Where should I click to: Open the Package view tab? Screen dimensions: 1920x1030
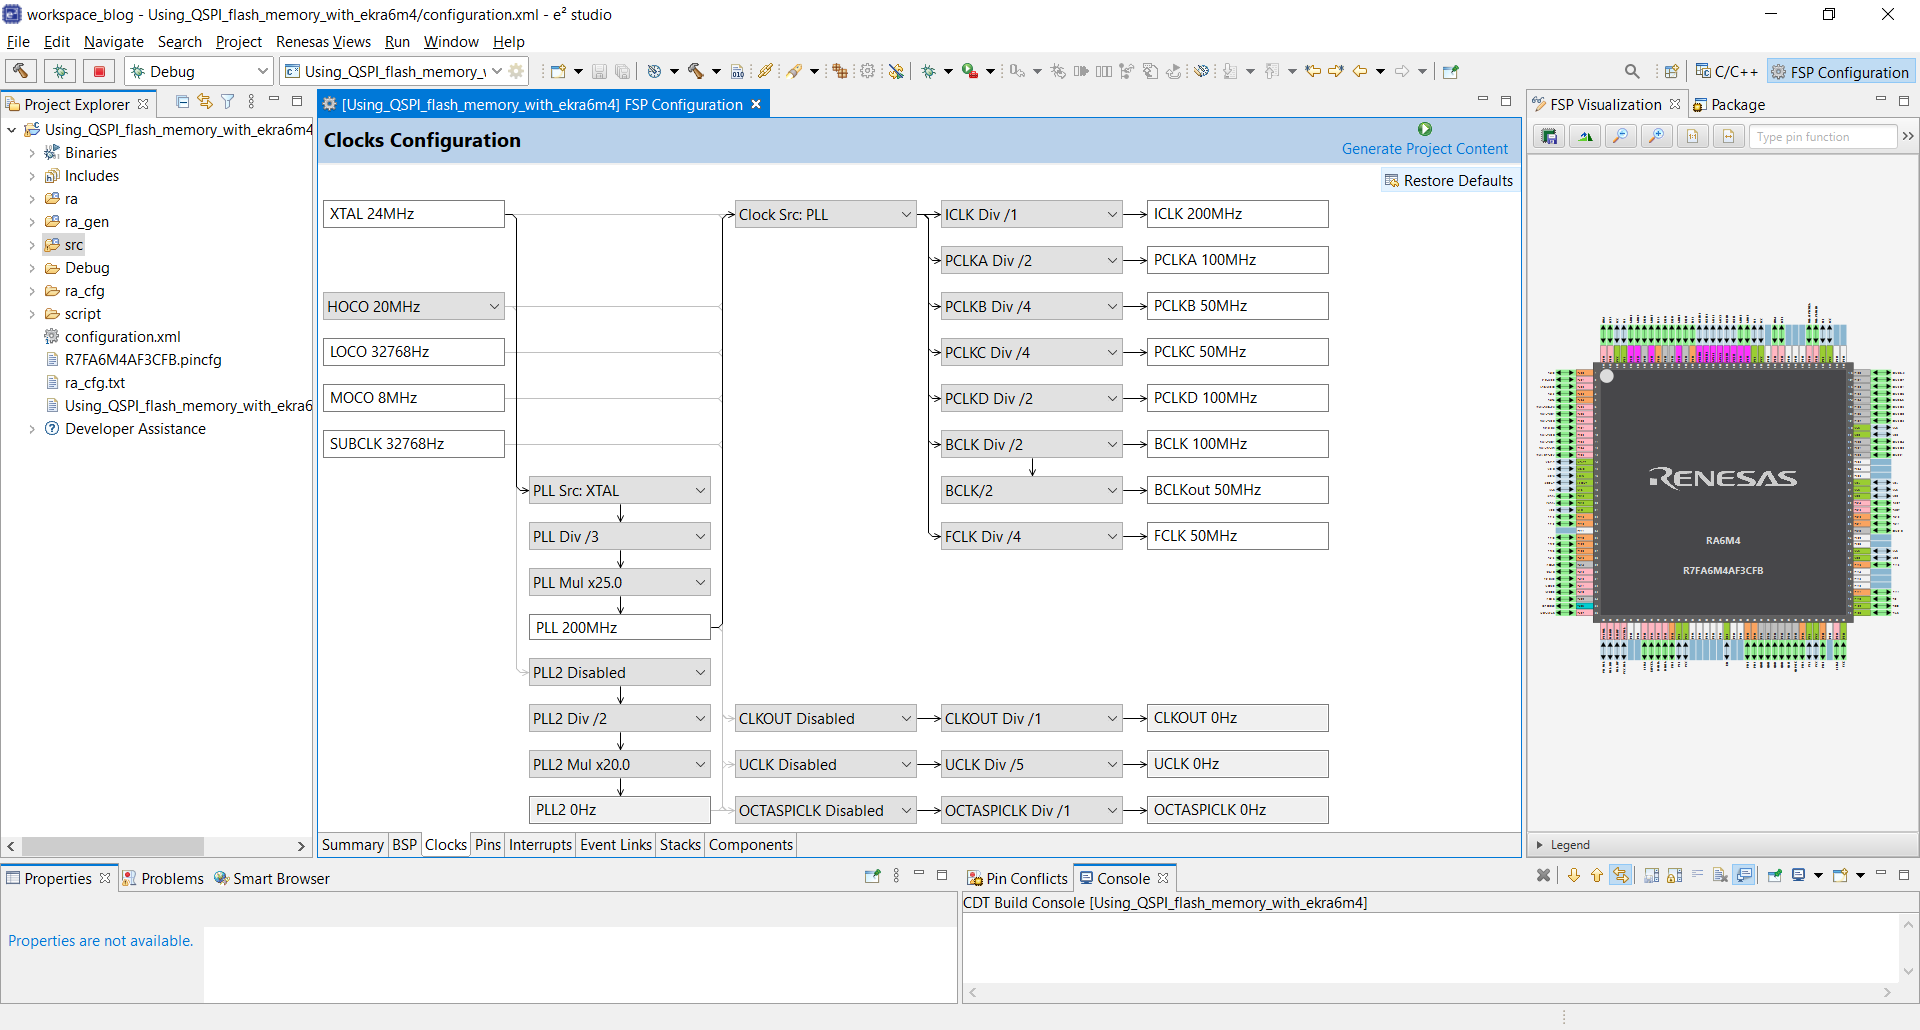[x=1728, y=104]
